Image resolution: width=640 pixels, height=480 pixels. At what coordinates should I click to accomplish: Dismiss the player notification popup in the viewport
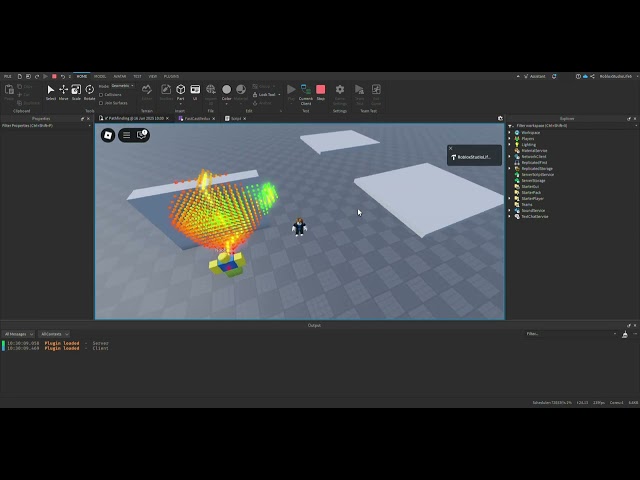click(451, 148)
